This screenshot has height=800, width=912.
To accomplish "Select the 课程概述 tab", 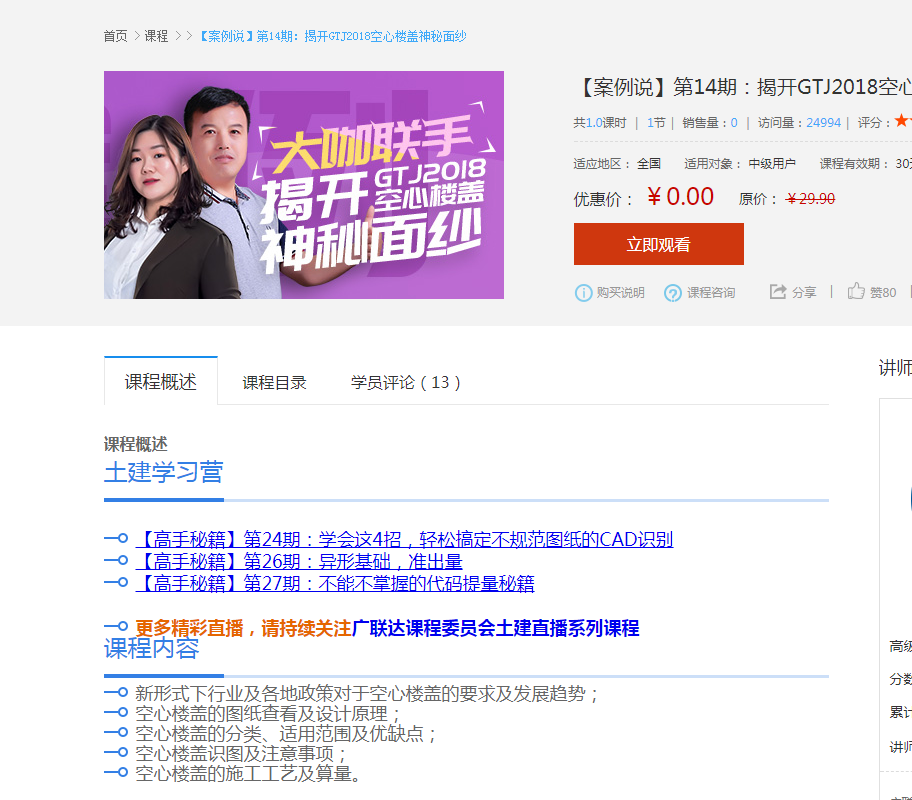I will pyautogui.click(x=161, y=381).
